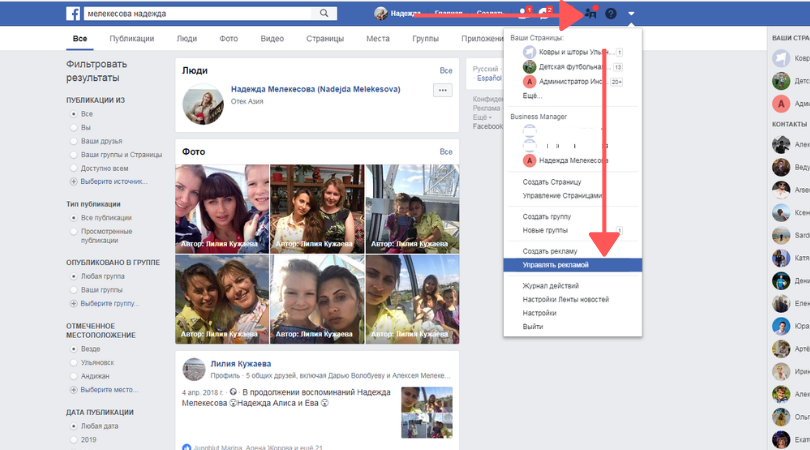This screenshot has width=810, height=450.
Task: Select the Любая группа radio button
Action: point(73,276)
